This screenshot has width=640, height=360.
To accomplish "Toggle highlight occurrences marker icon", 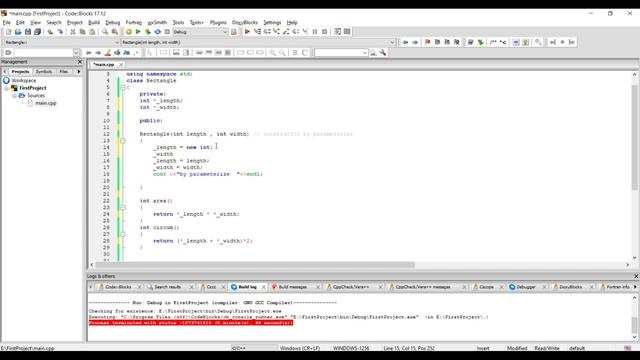I will [x=108, y=53].
